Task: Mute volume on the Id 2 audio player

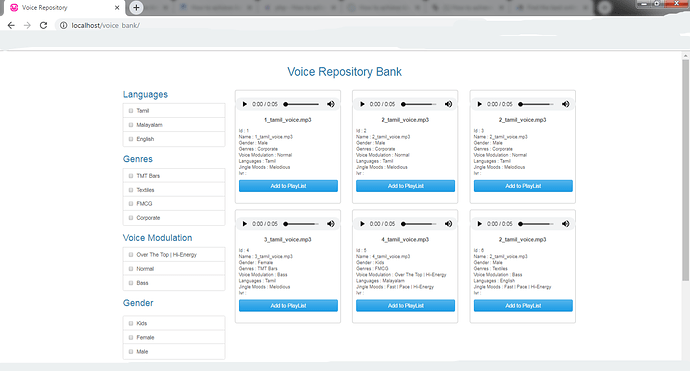Action: point(448,104)
